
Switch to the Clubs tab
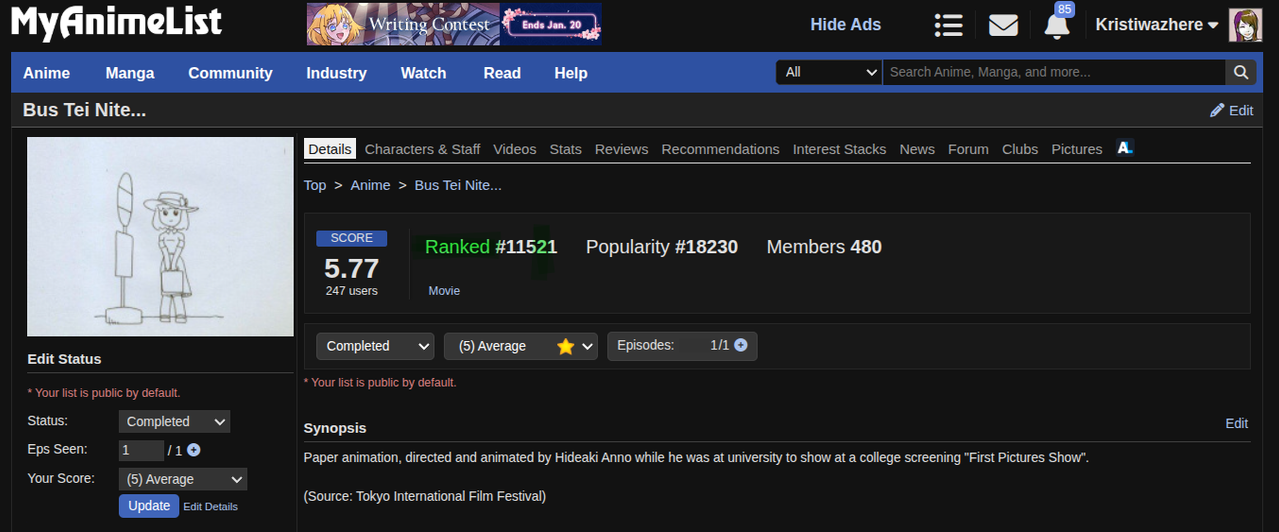(1020, 149)
